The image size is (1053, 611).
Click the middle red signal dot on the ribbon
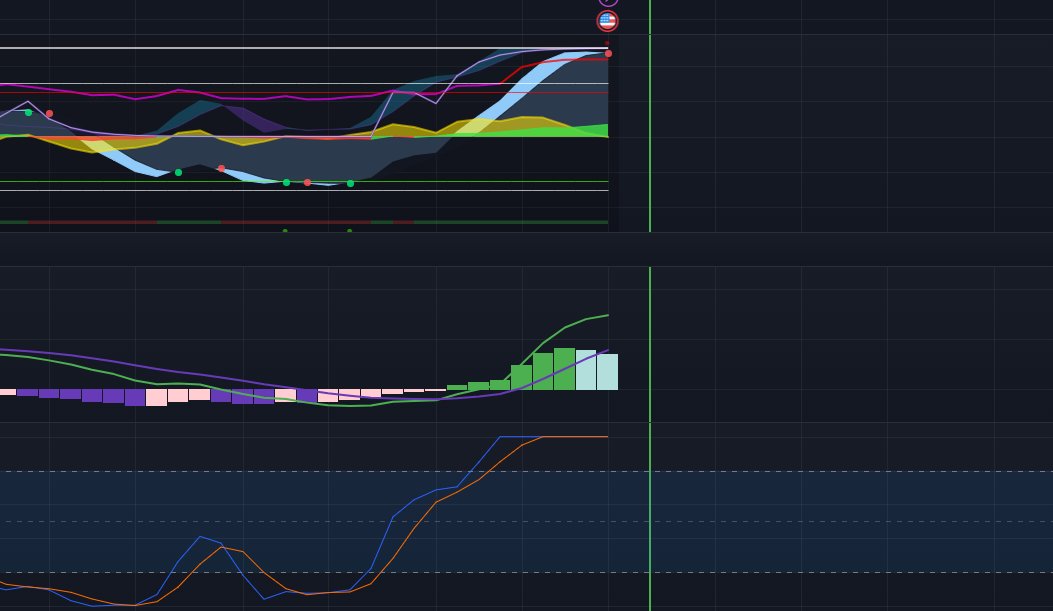222,169
